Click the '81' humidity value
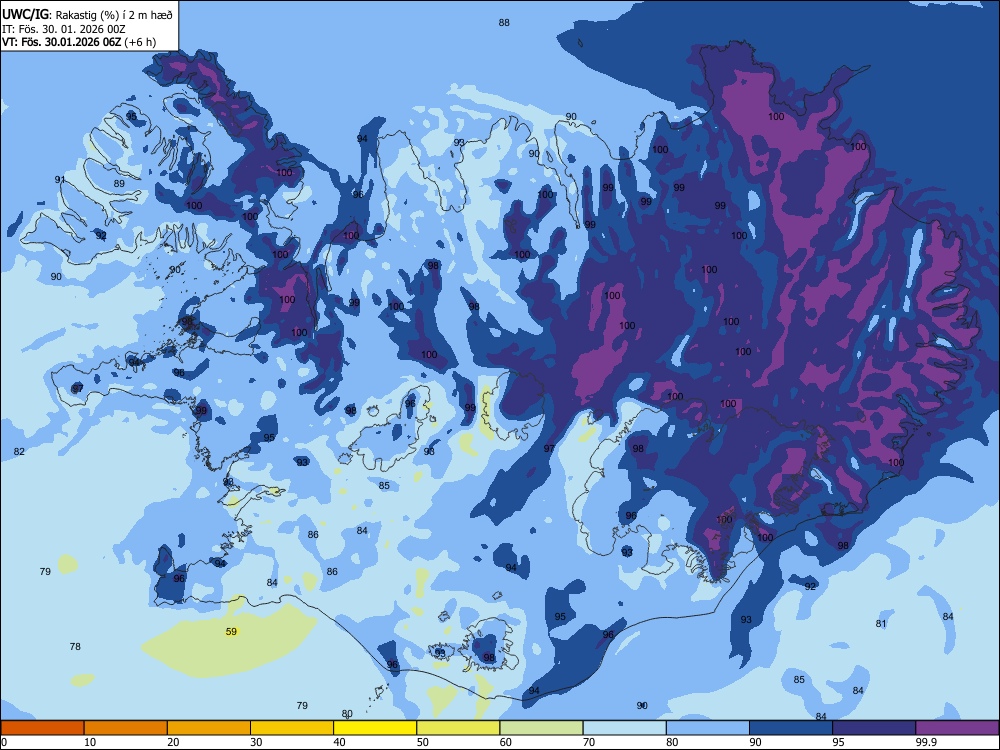This screenshot has width=1000, height=750. point(881,623)
